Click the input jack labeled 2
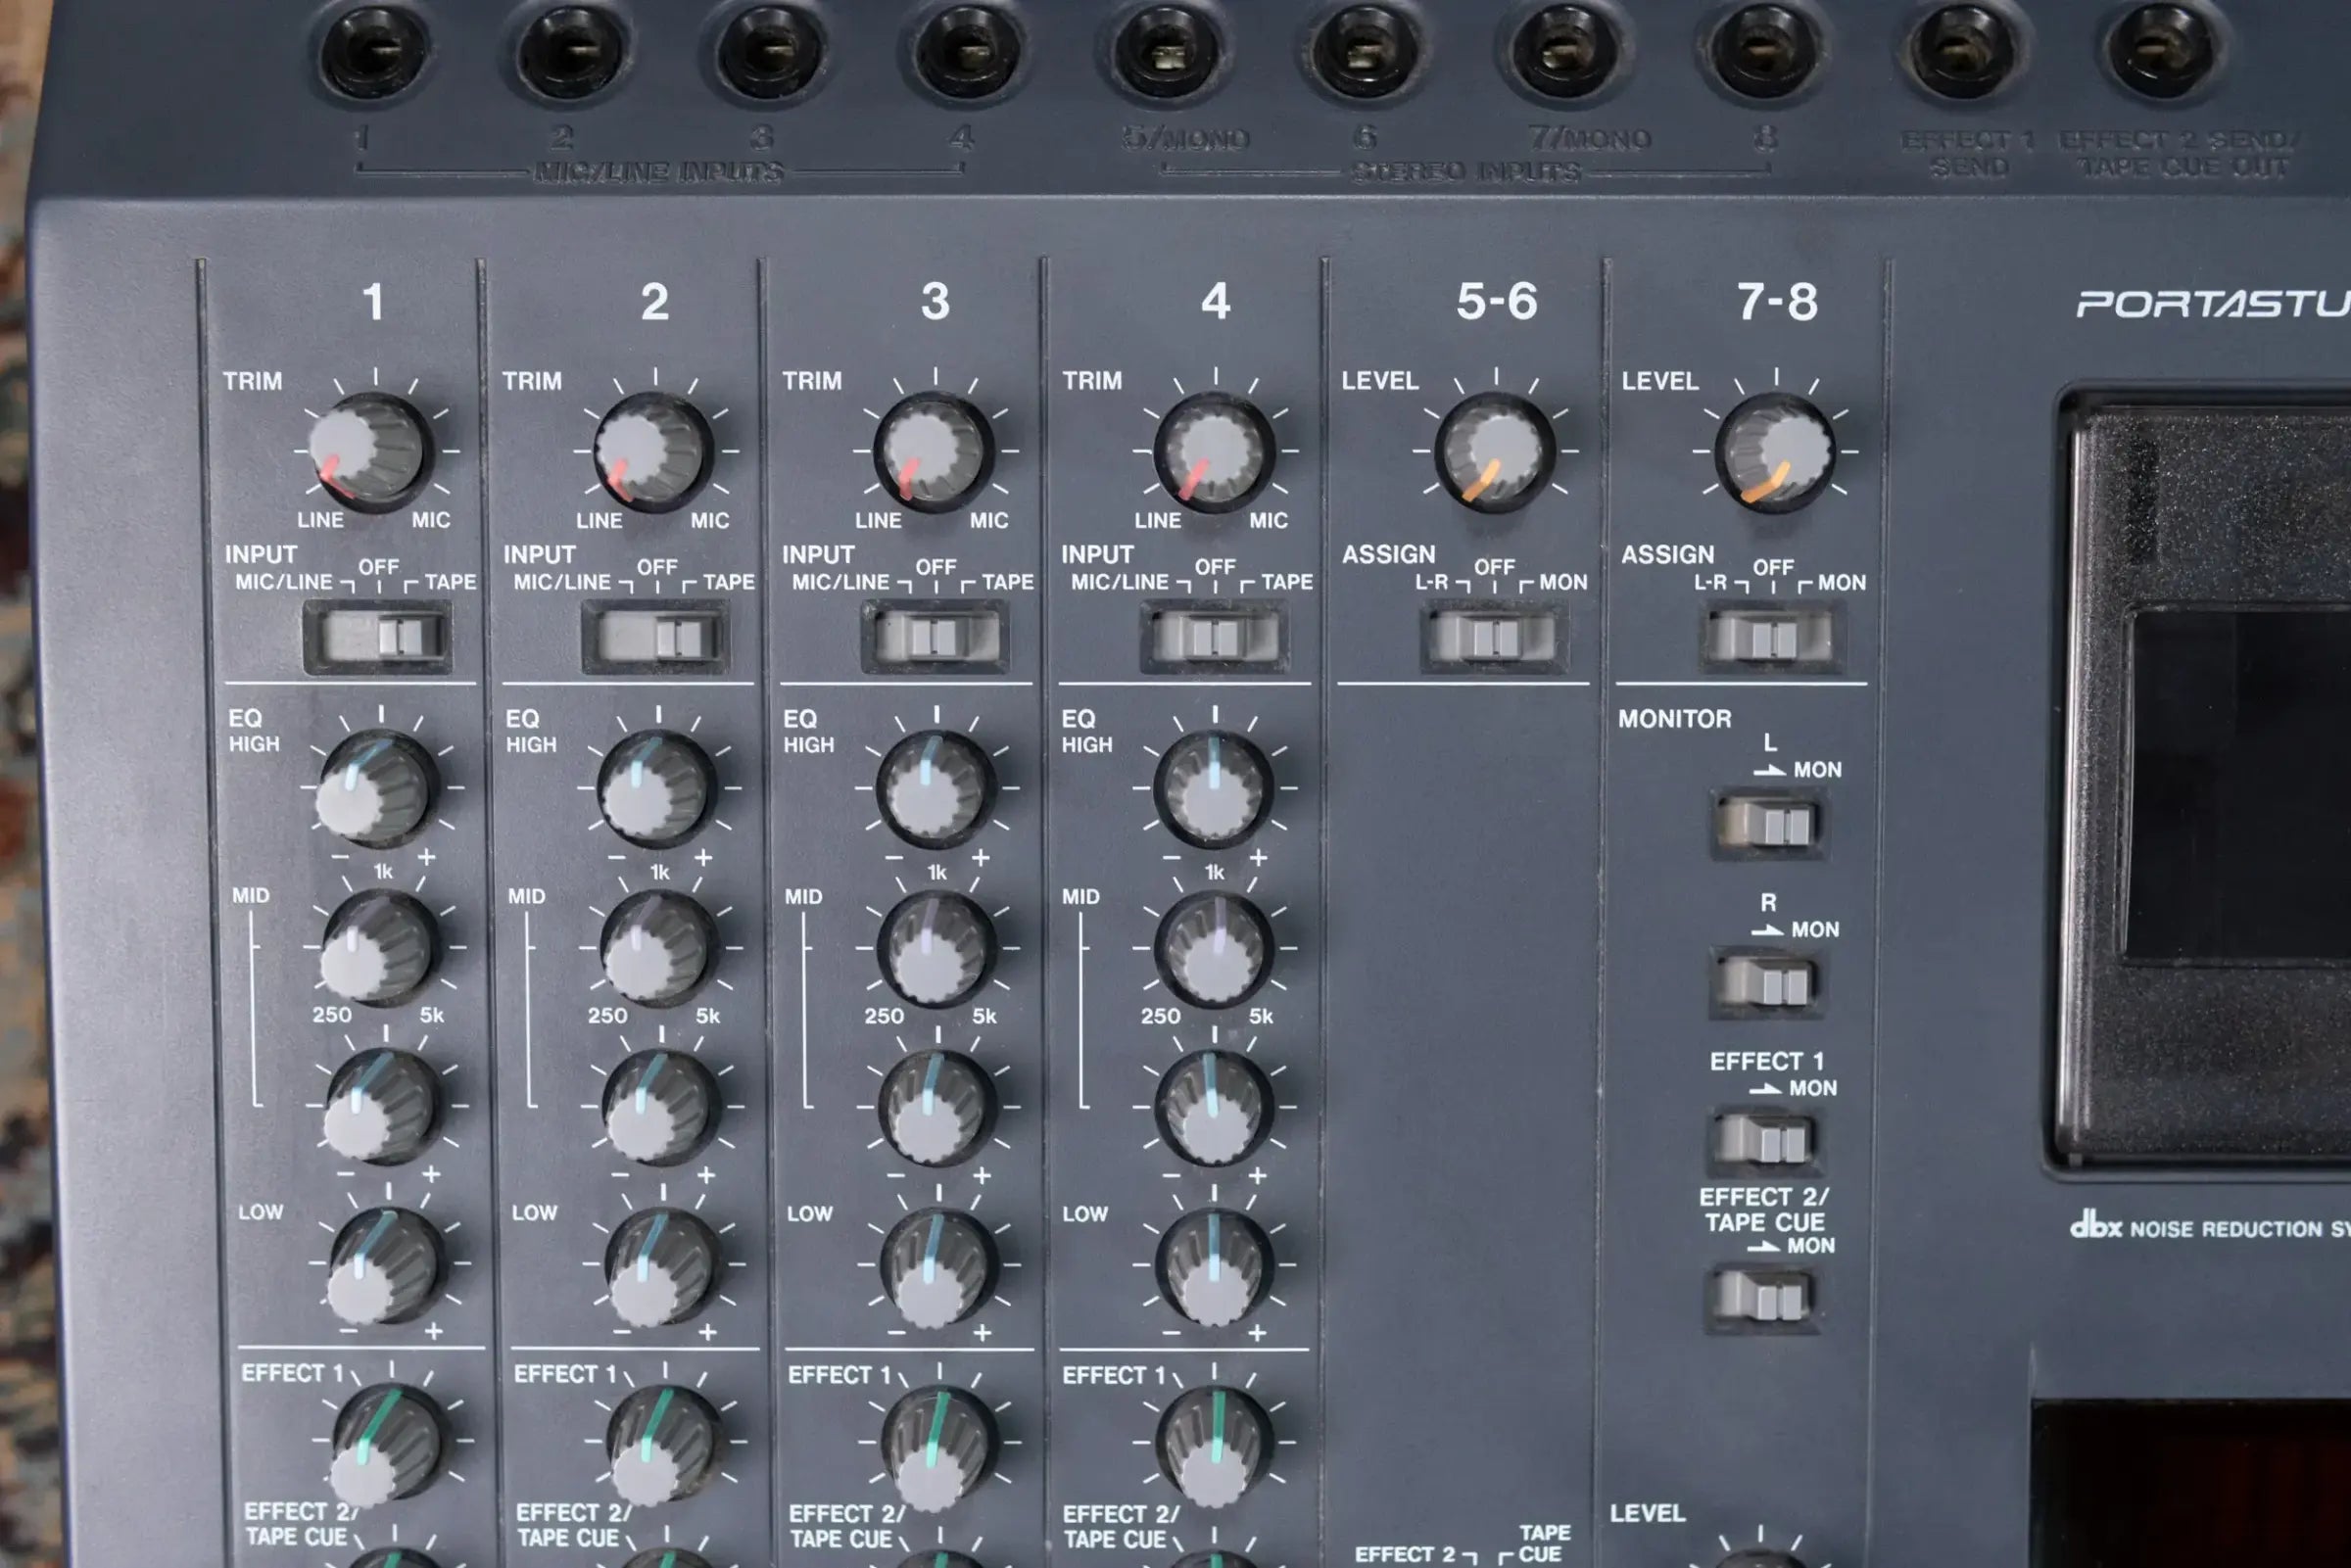The image size is (2351, 1568). tap(573, 49)
